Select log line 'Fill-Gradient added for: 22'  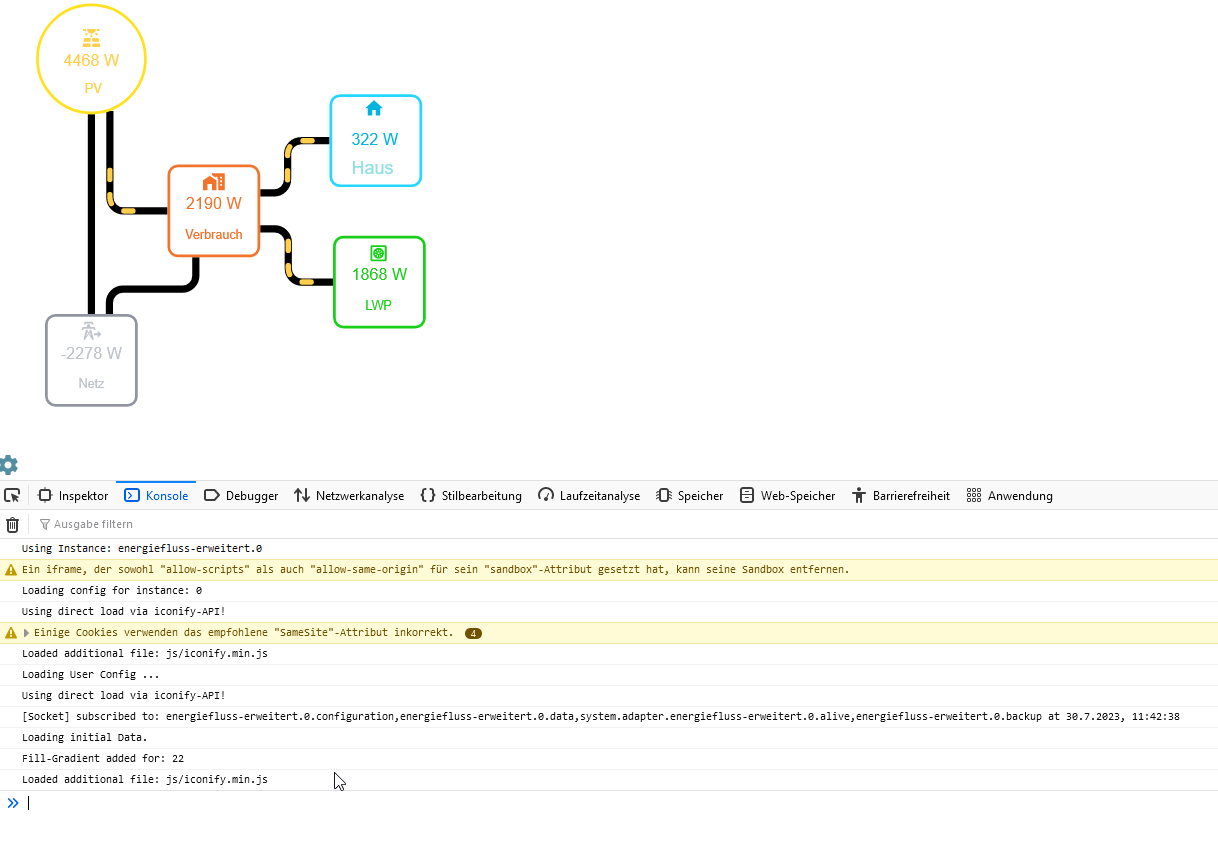click(103, 758)
